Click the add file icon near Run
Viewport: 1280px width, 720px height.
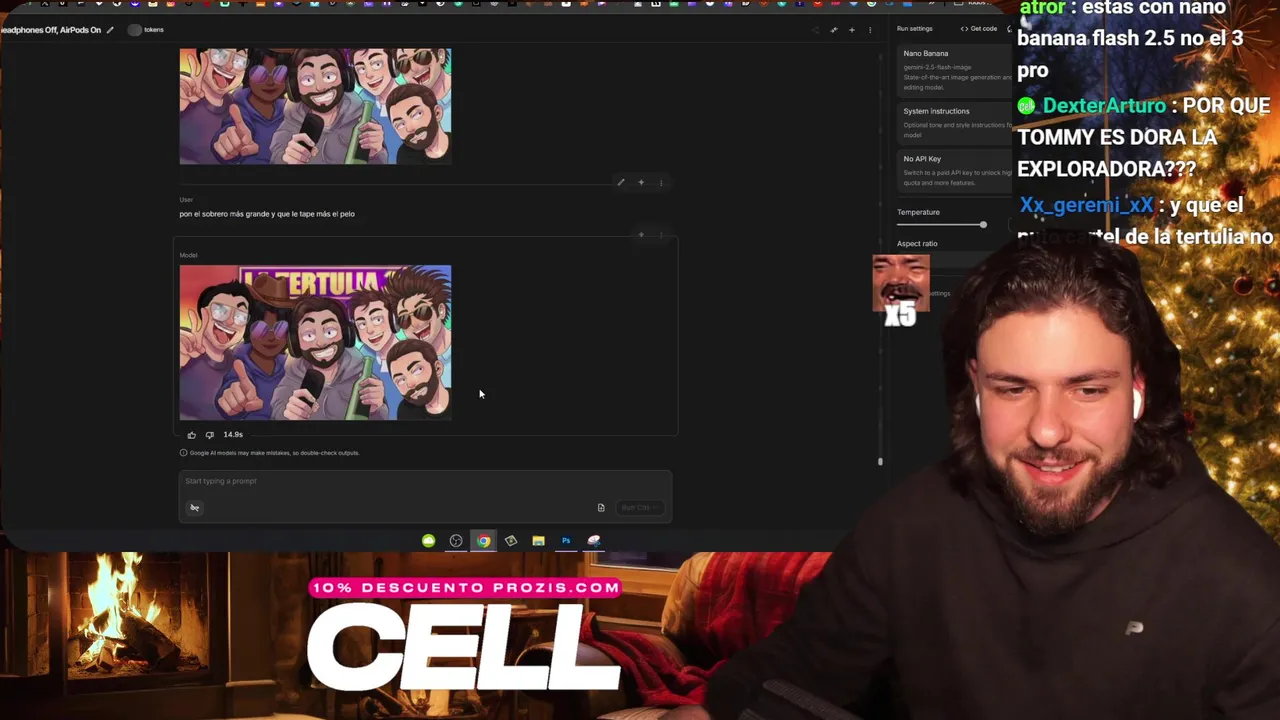(x=601, y=508)
